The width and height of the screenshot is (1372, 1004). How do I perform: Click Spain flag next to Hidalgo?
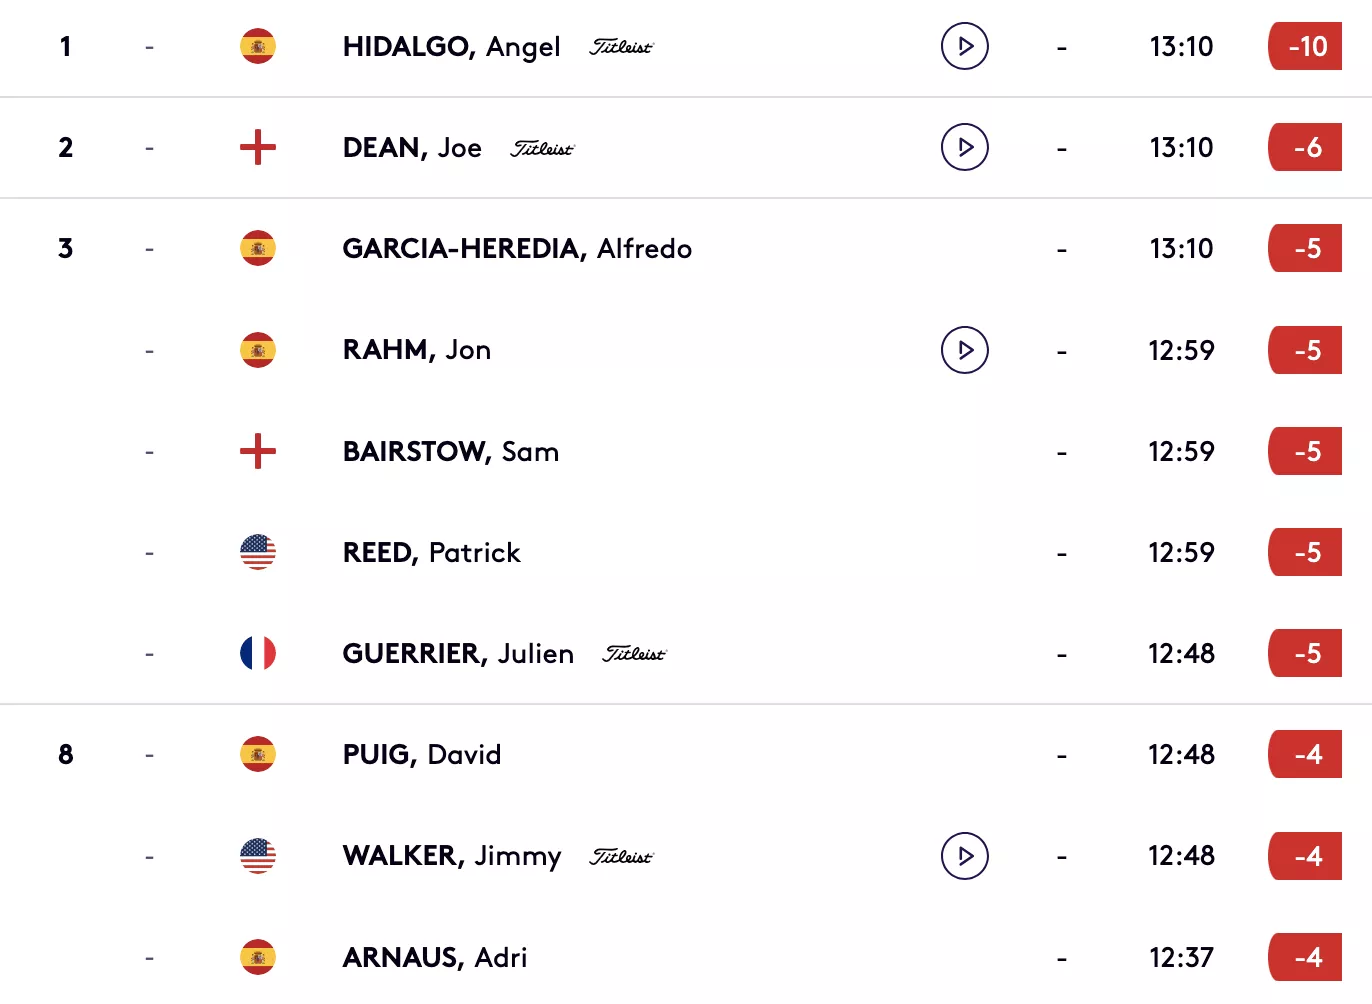tap(258, 46)
